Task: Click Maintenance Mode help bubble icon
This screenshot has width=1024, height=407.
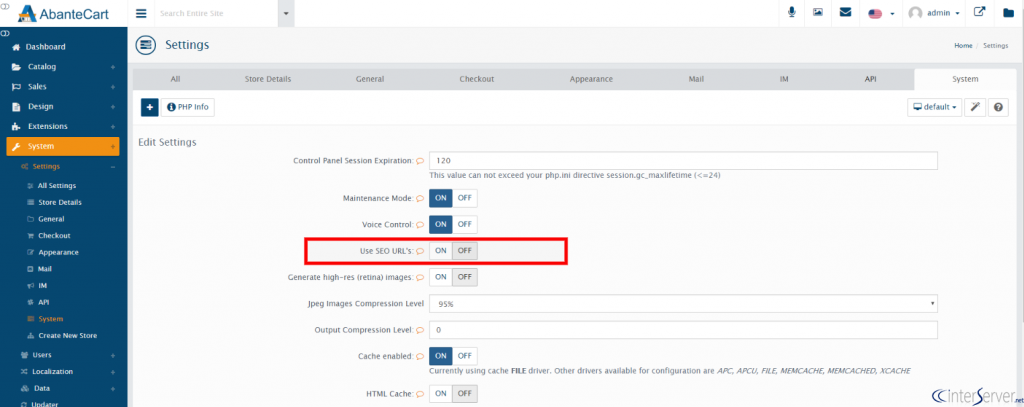Action: click(421, 198)
